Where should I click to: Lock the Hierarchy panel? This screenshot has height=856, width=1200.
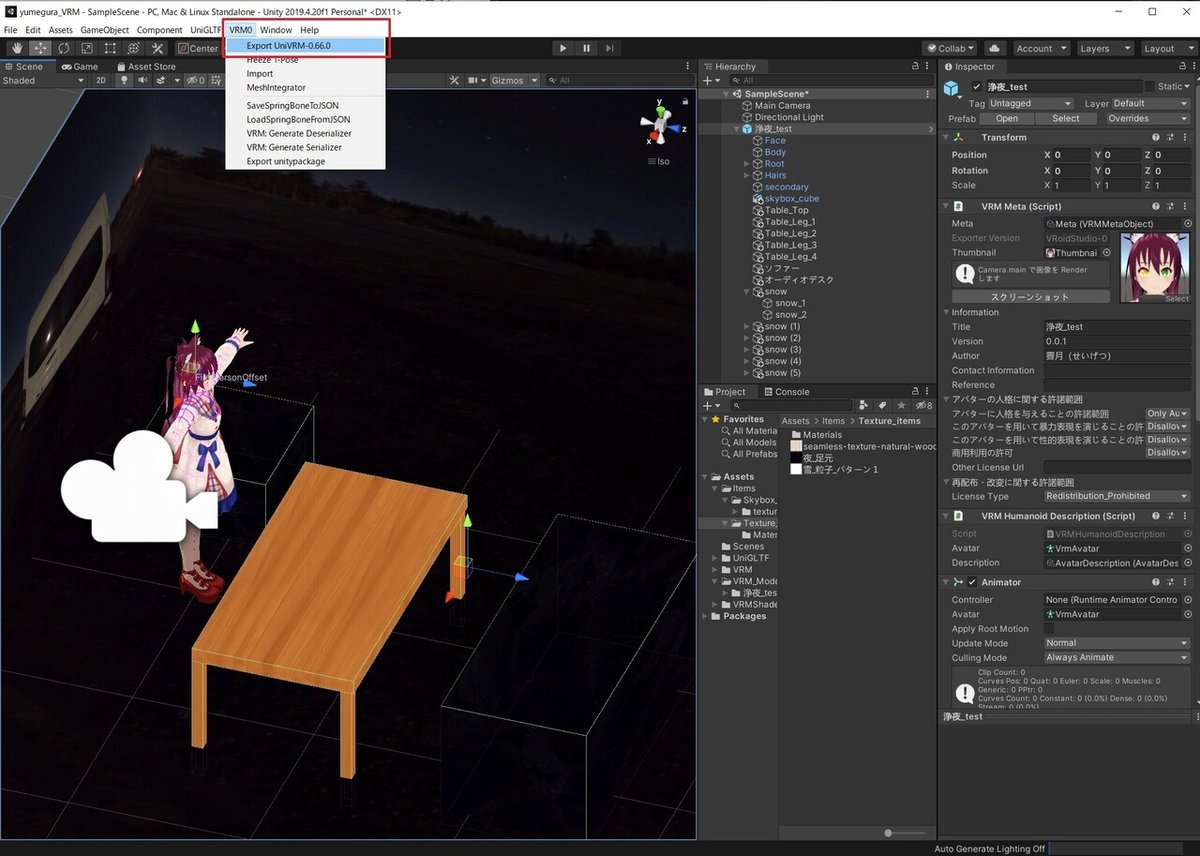coord(915,66)
